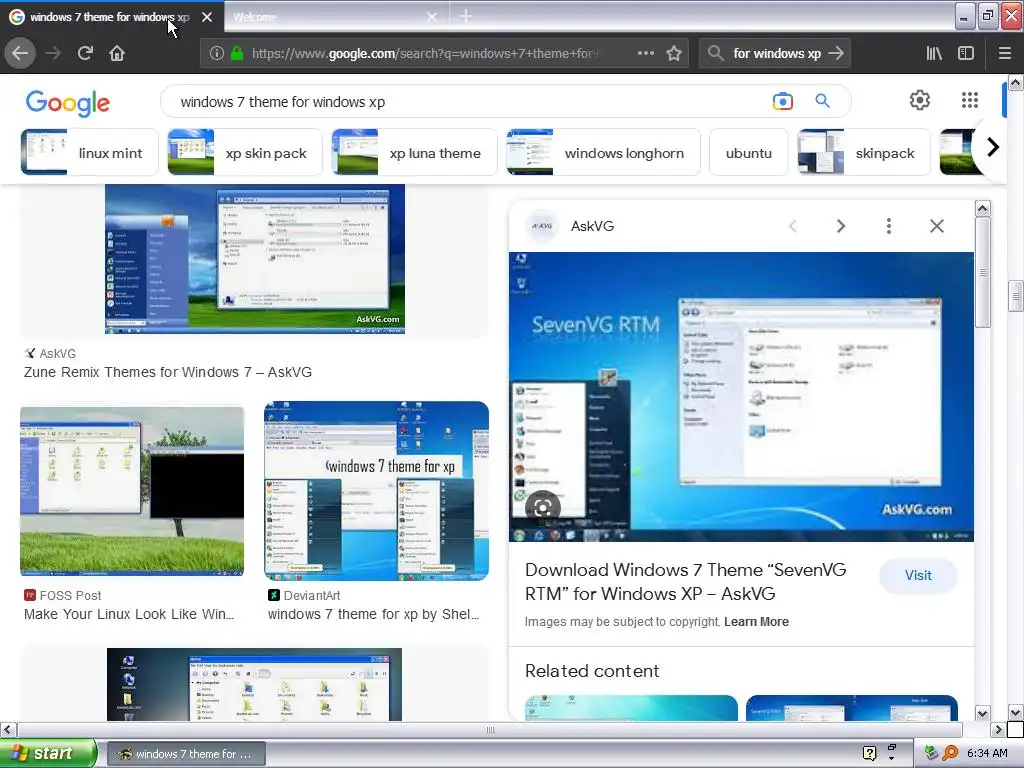Search by image with Google camera icon
1024x768 pixels.
coord(782,101)
